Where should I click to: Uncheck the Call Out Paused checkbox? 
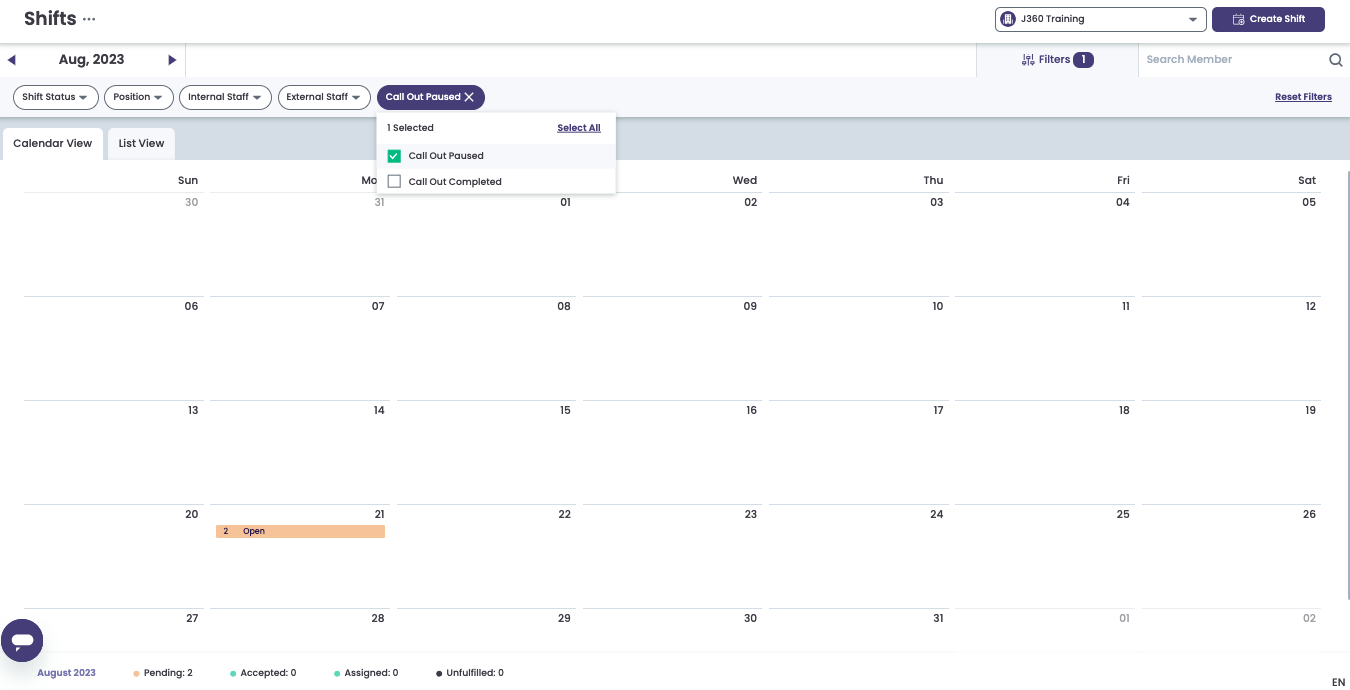(x=394, y=156)
